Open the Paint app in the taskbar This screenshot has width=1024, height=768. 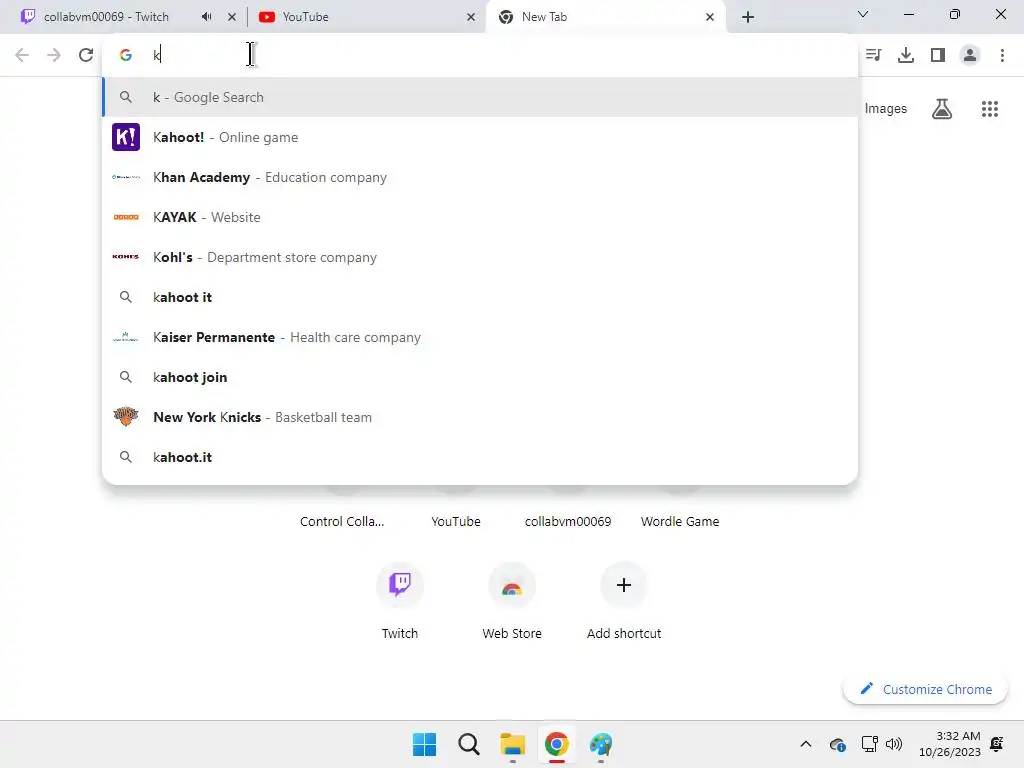click(601, 744)
